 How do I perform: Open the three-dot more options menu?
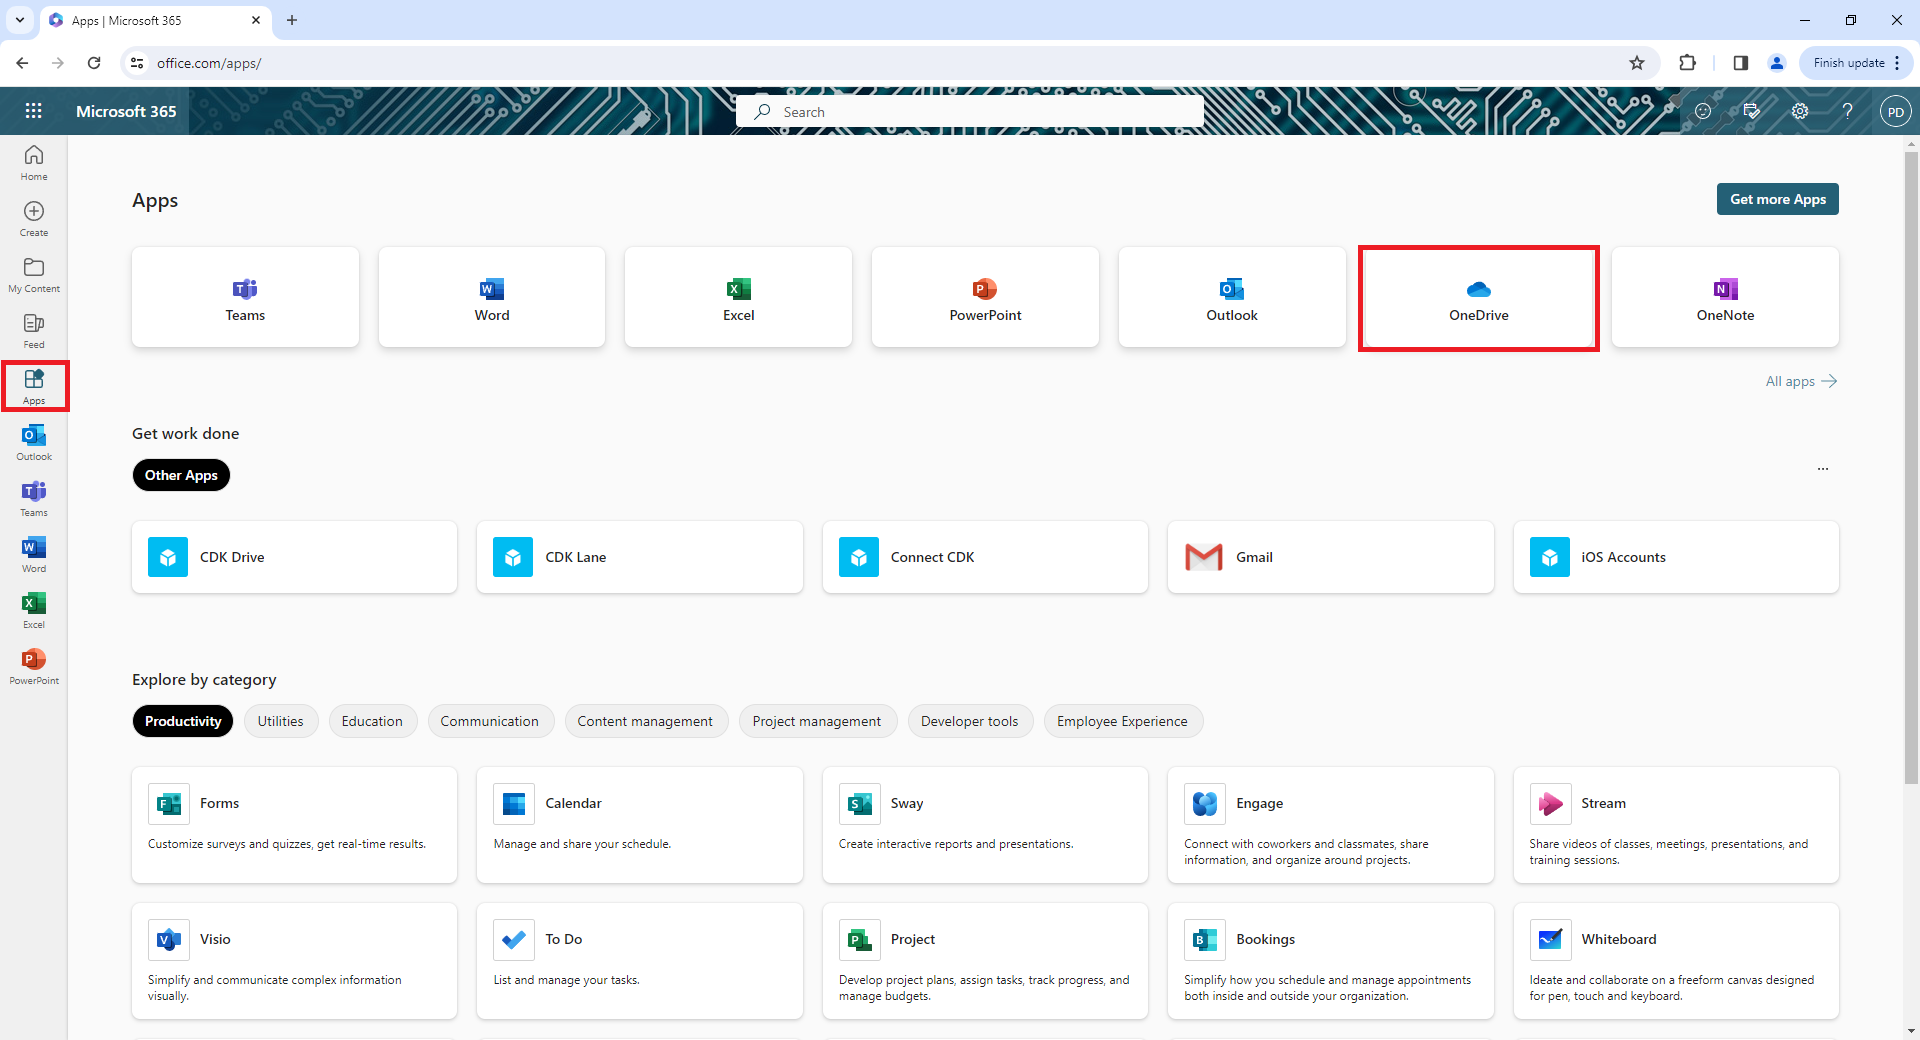[x=1823, y=468]
